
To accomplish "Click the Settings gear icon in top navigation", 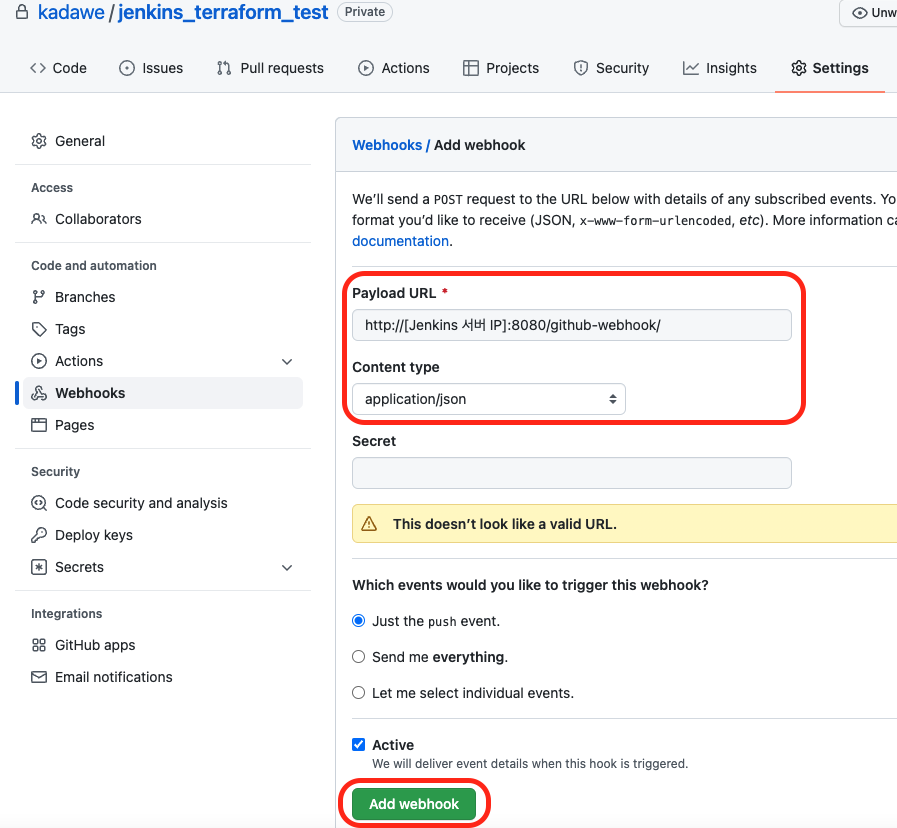I will pyautogui.click(x=799, y=68).
